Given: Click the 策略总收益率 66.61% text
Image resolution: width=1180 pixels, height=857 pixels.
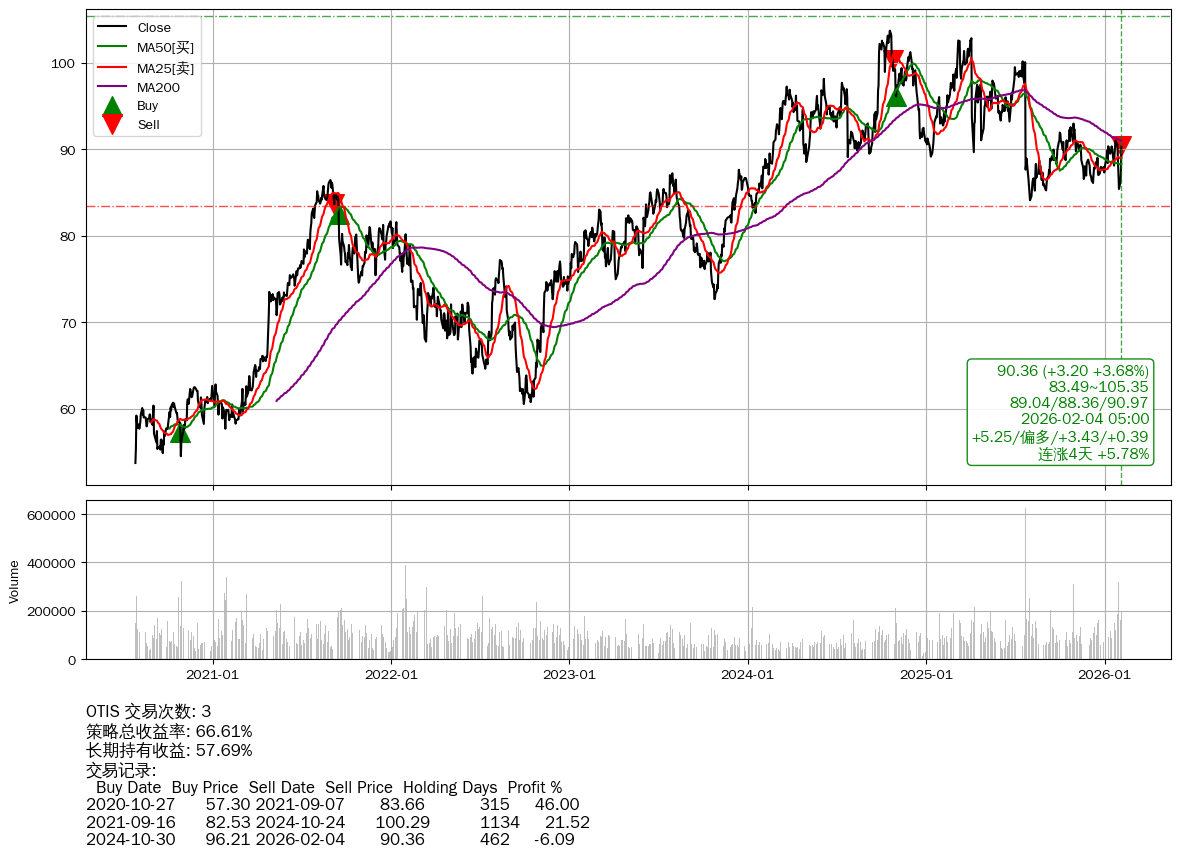Looking at the screenshot, I should point(169,731).
